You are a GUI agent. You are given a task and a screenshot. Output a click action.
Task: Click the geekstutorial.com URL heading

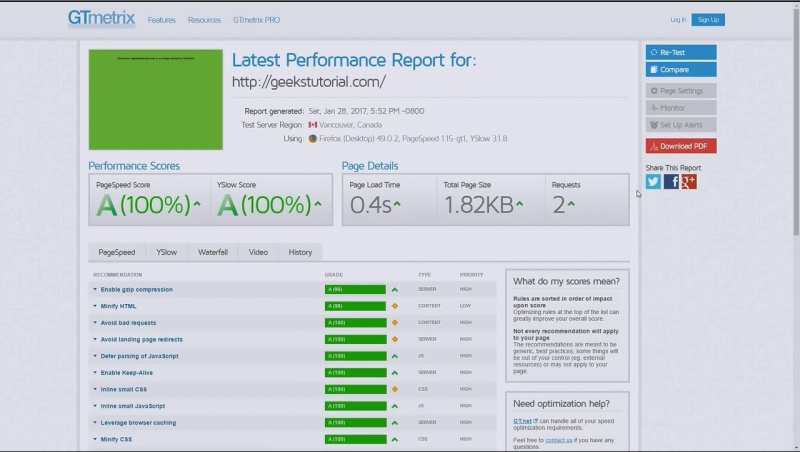309,82
